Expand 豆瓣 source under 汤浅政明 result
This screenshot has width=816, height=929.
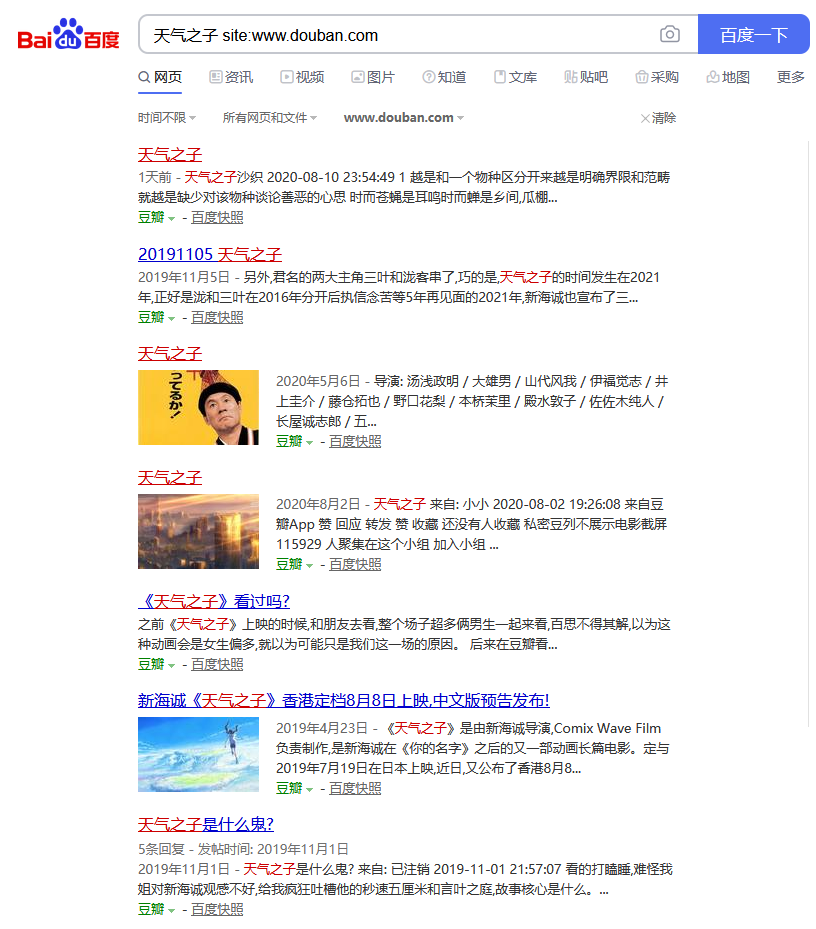coord(295,441)
